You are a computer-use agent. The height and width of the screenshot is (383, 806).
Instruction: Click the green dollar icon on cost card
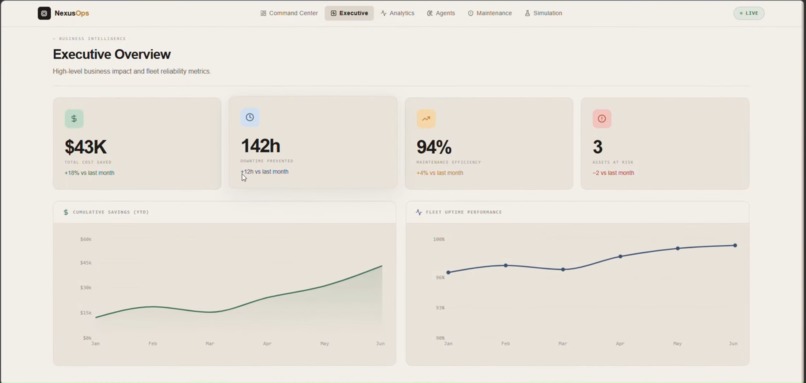click(x=74, y=119)
